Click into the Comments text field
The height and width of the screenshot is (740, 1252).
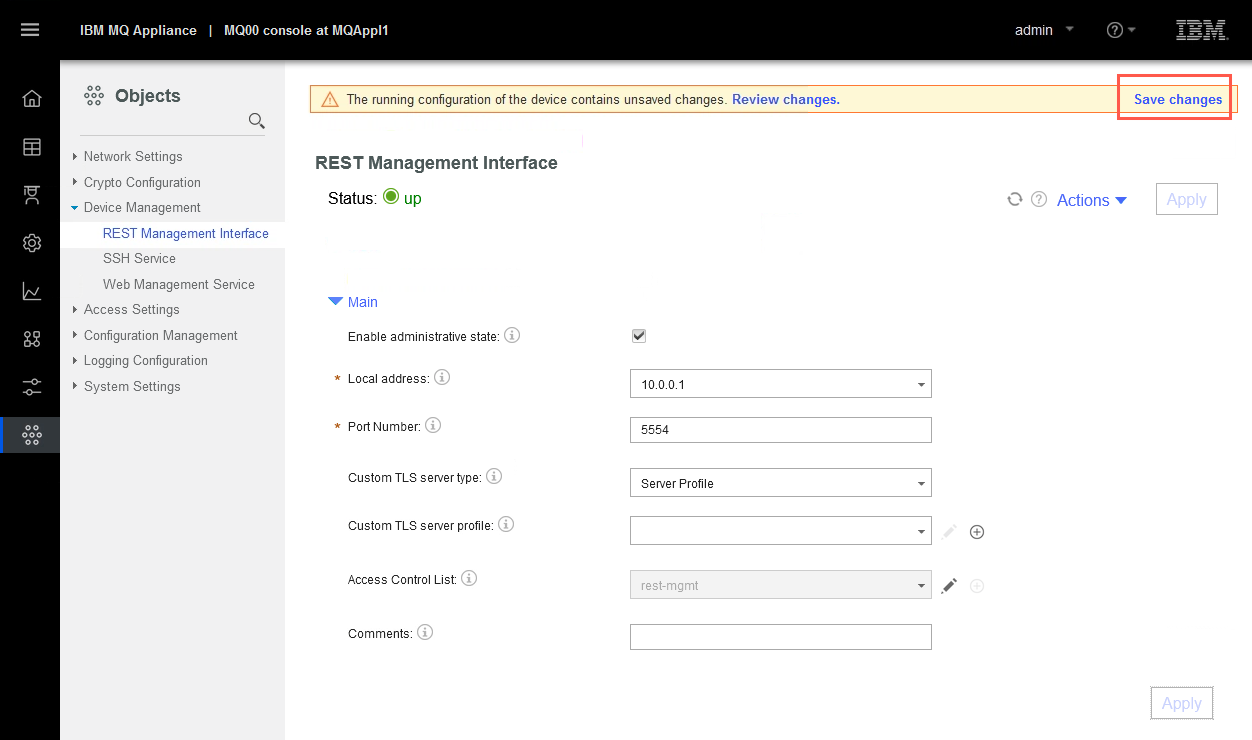coord(781,637)
